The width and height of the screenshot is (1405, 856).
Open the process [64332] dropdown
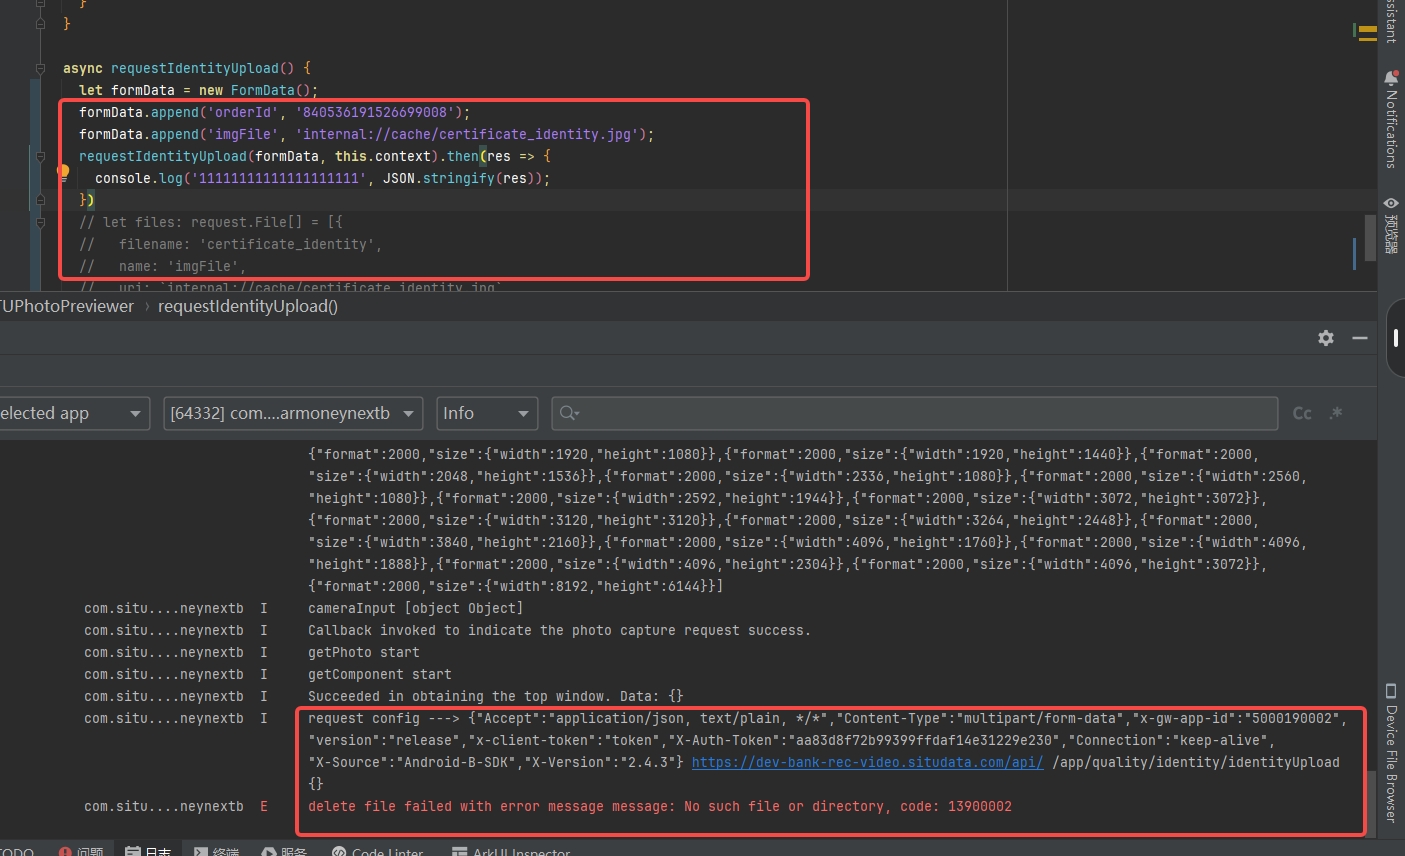[293, 413]
